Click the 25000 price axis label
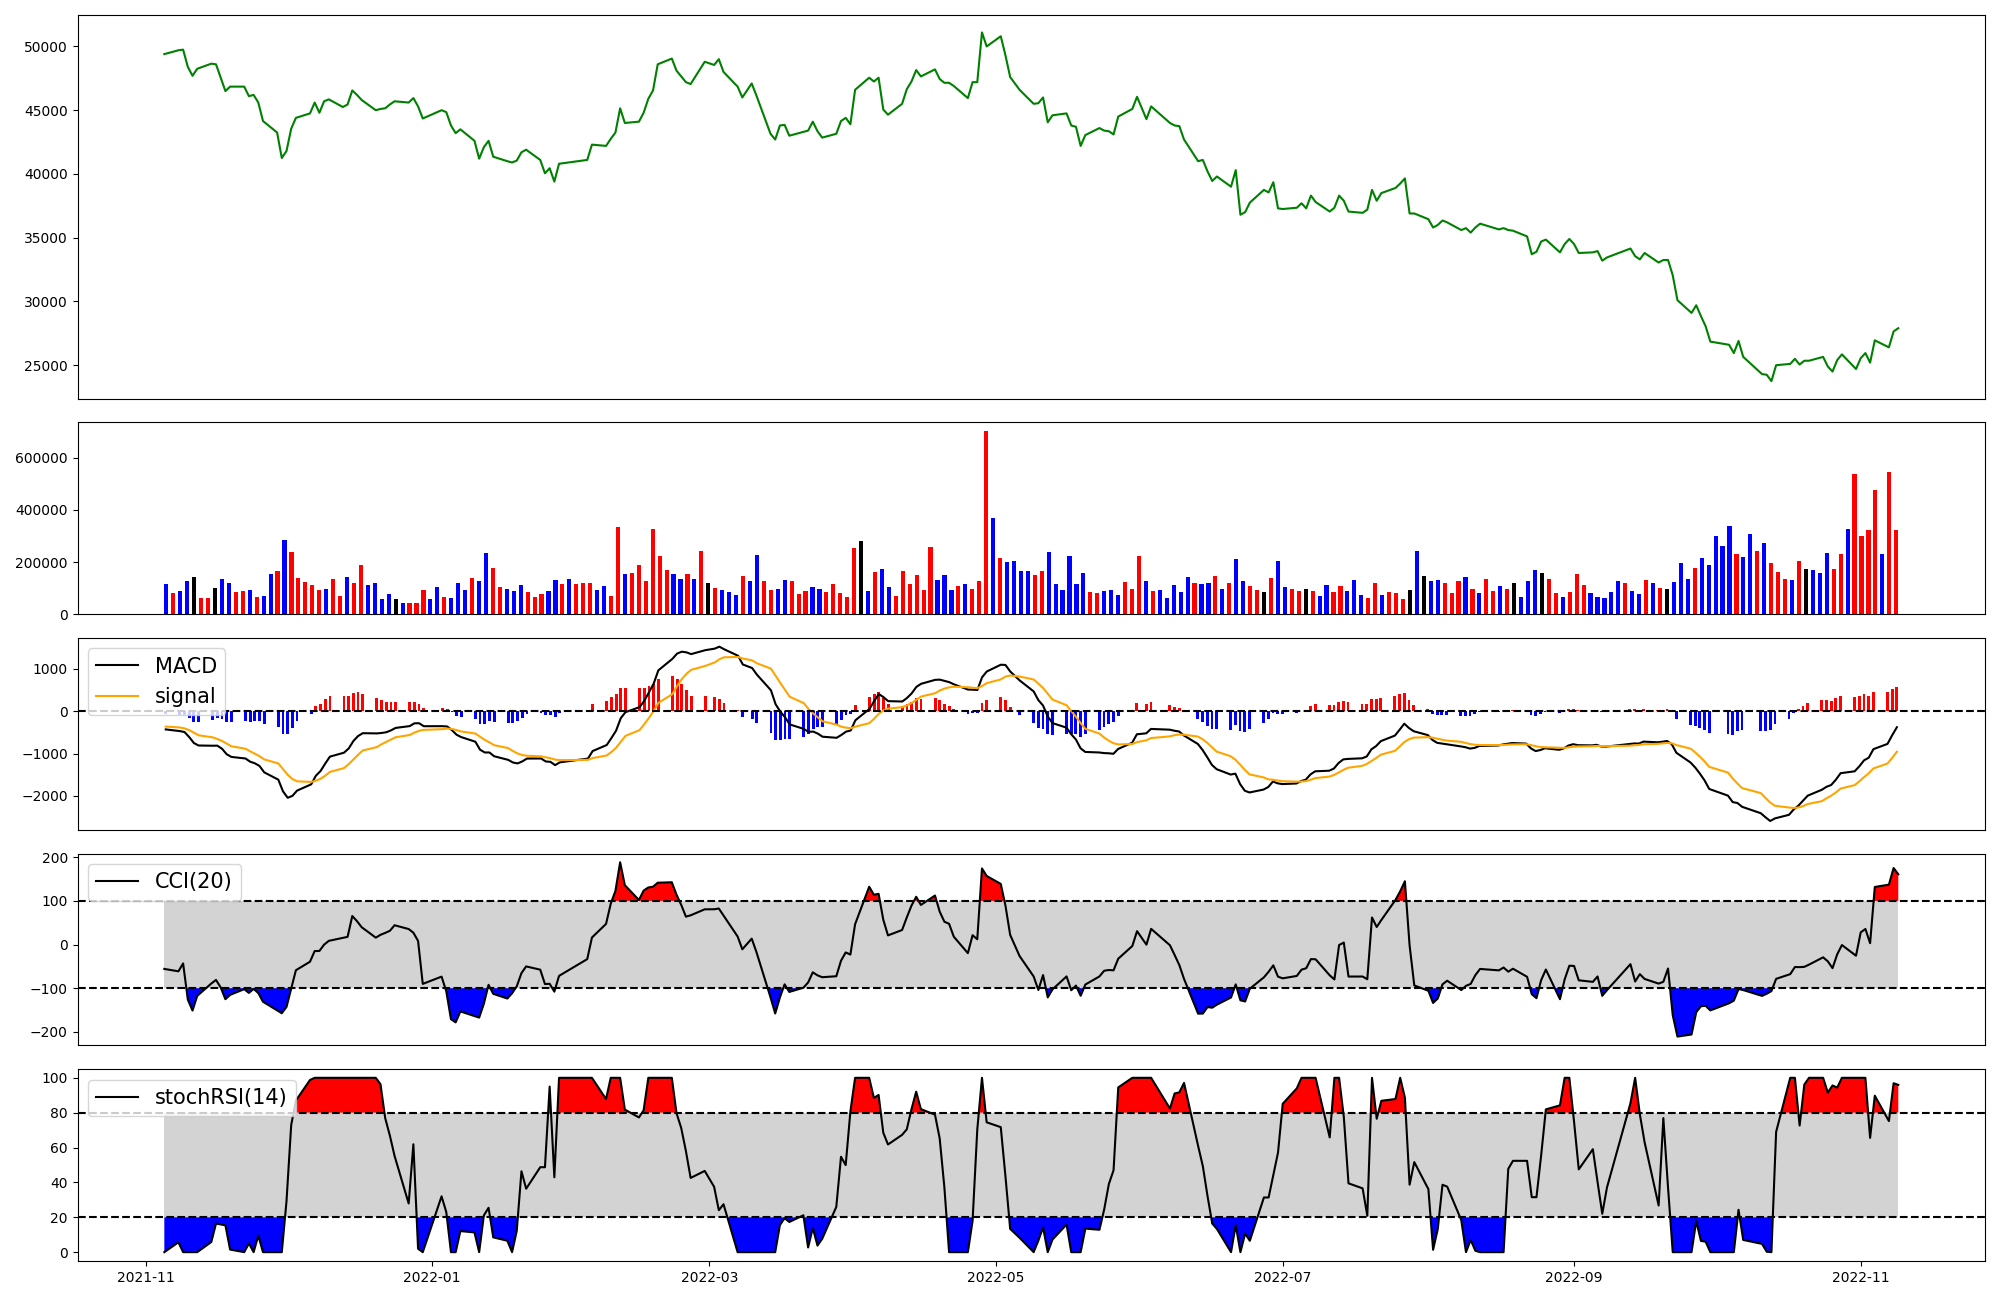The image size is (2000, 1300). coord(44,366)
